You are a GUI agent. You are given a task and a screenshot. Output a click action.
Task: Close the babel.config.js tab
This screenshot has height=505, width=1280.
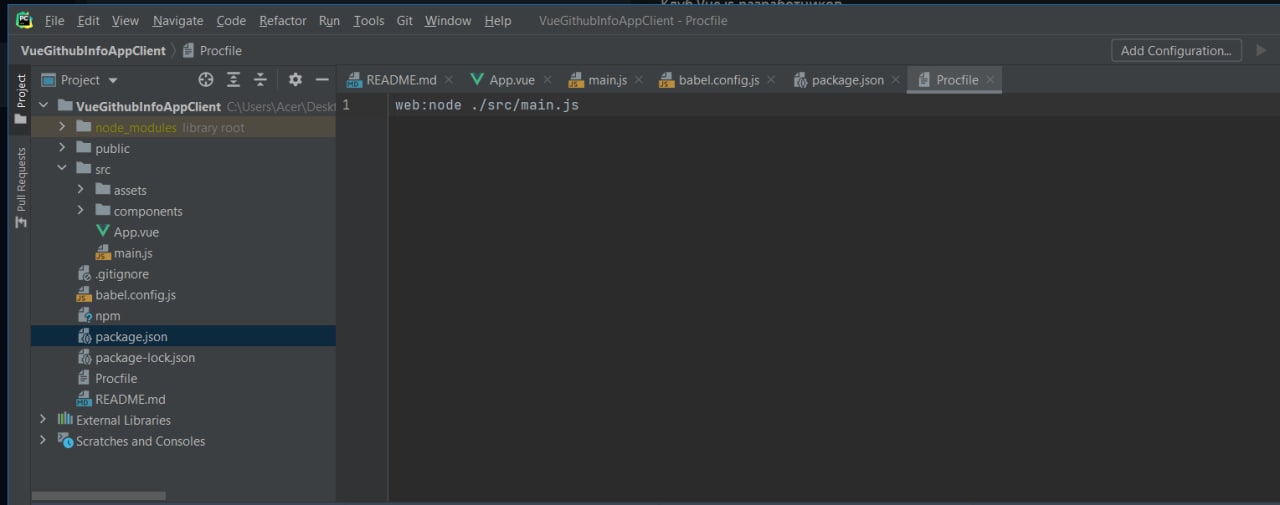pos(771,80)
